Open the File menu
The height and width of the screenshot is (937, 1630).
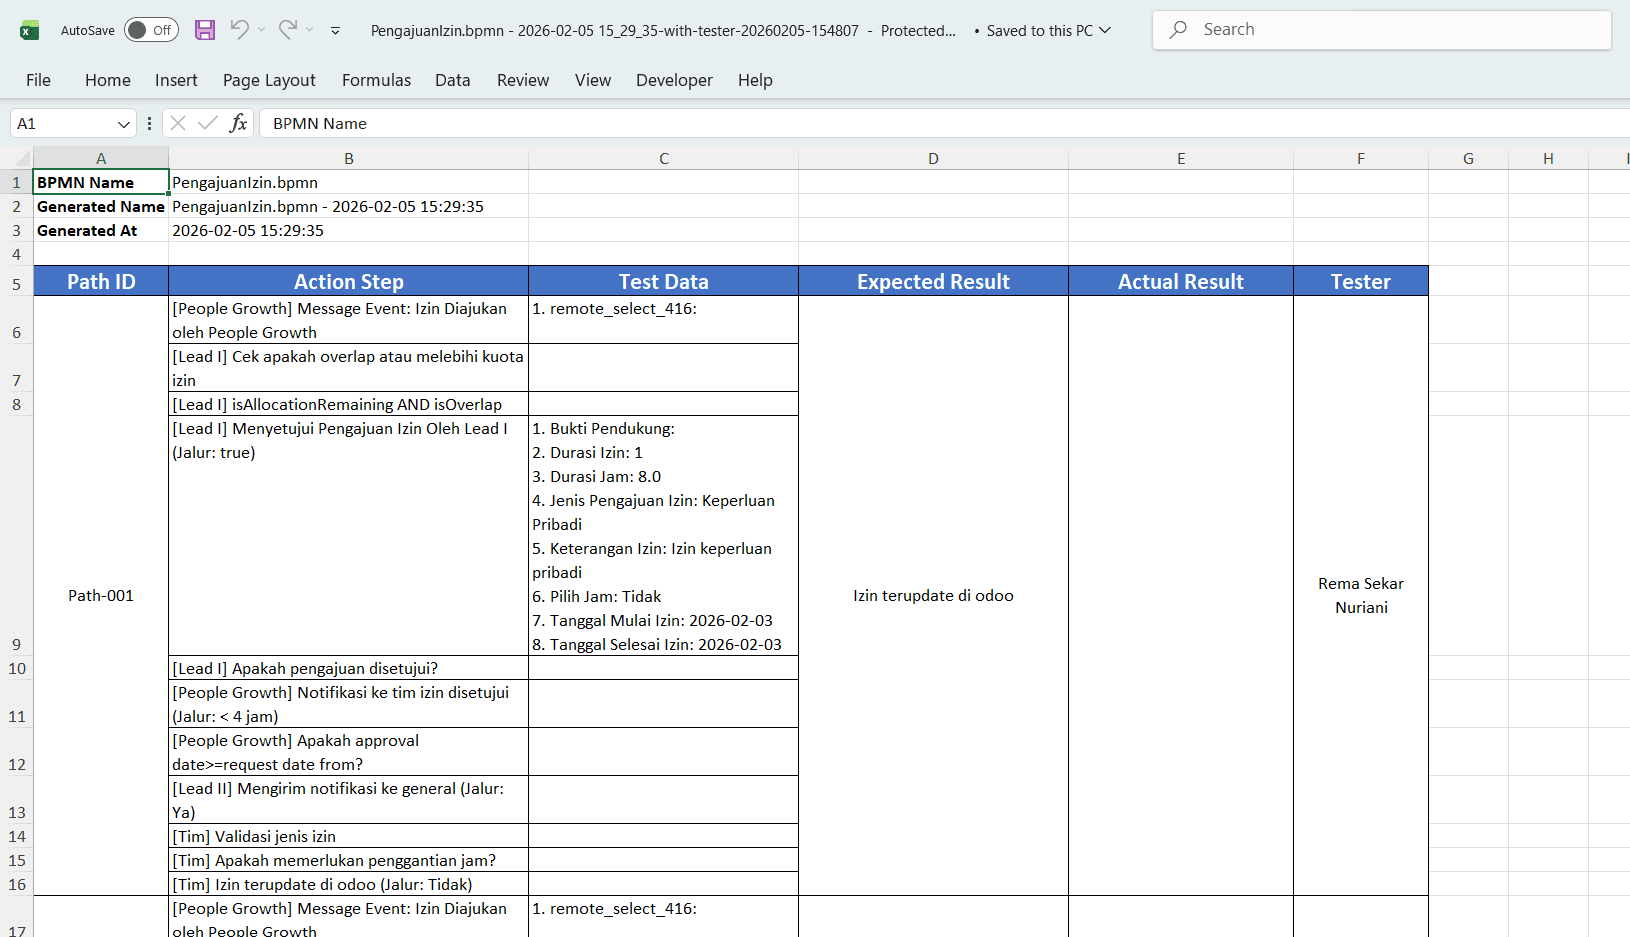[x=38, y=80]
